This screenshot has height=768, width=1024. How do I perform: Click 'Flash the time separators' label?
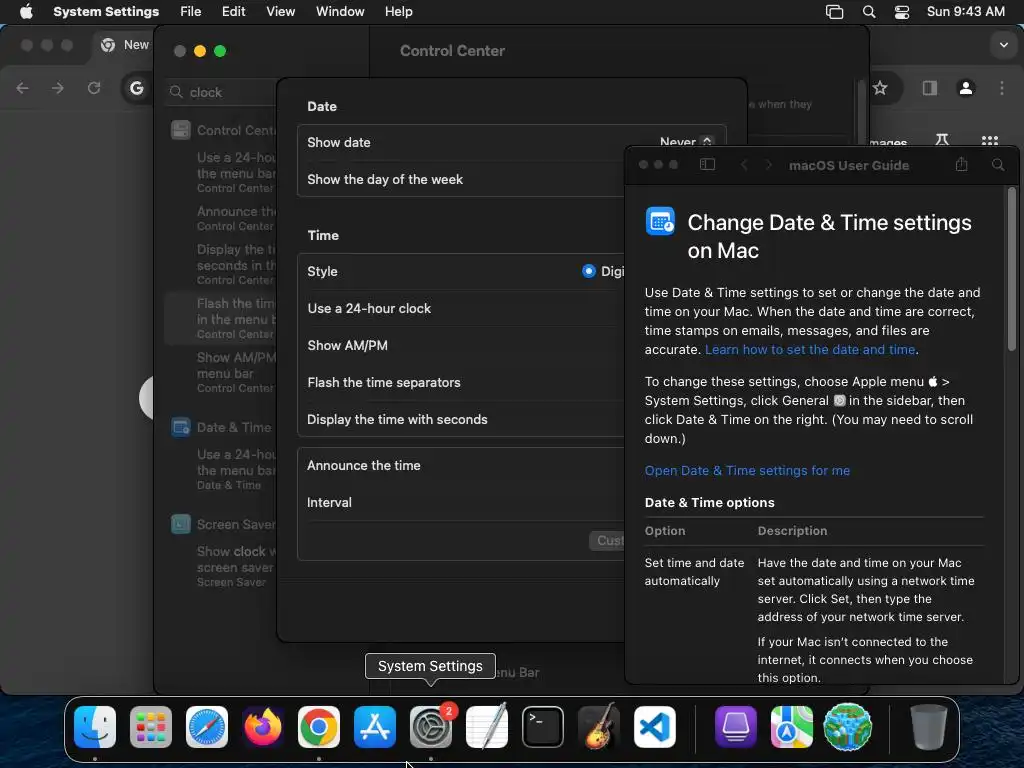[384, 383]
